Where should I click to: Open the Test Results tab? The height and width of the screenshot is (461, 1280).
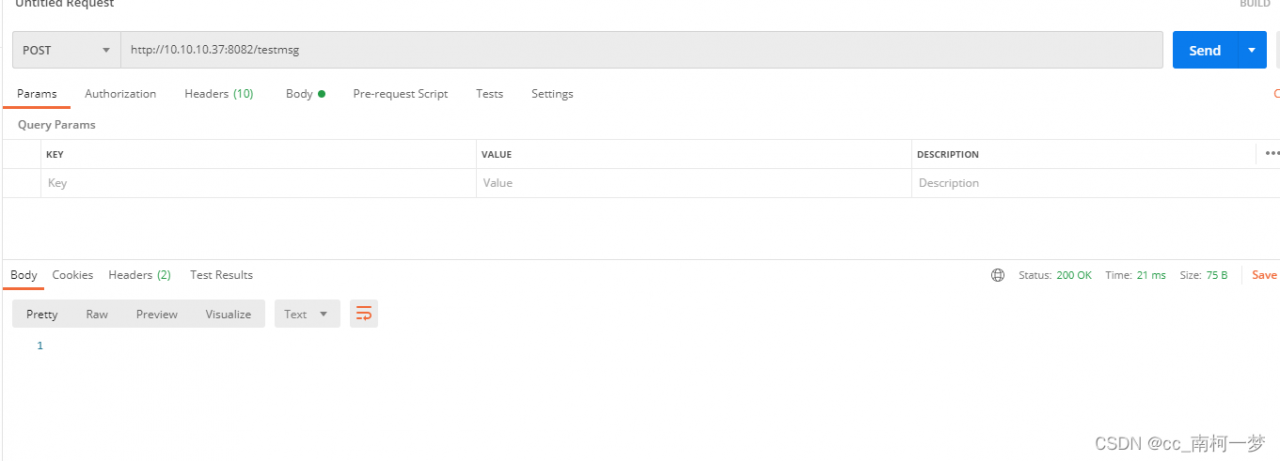coord(221,275)
